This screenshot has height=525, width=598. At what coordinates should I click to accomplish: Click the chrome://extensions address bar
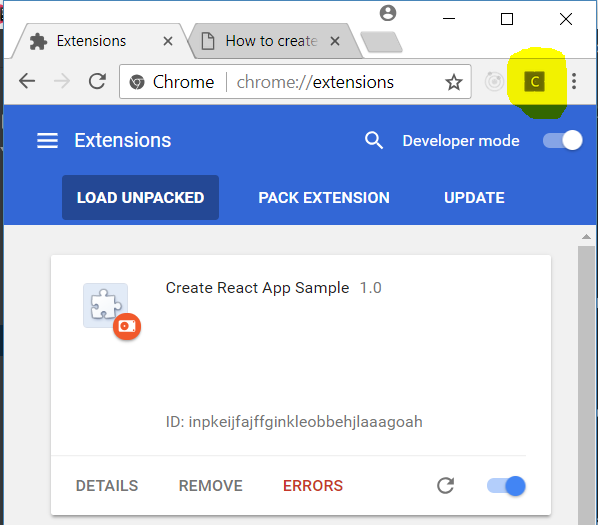pos(295,82)
